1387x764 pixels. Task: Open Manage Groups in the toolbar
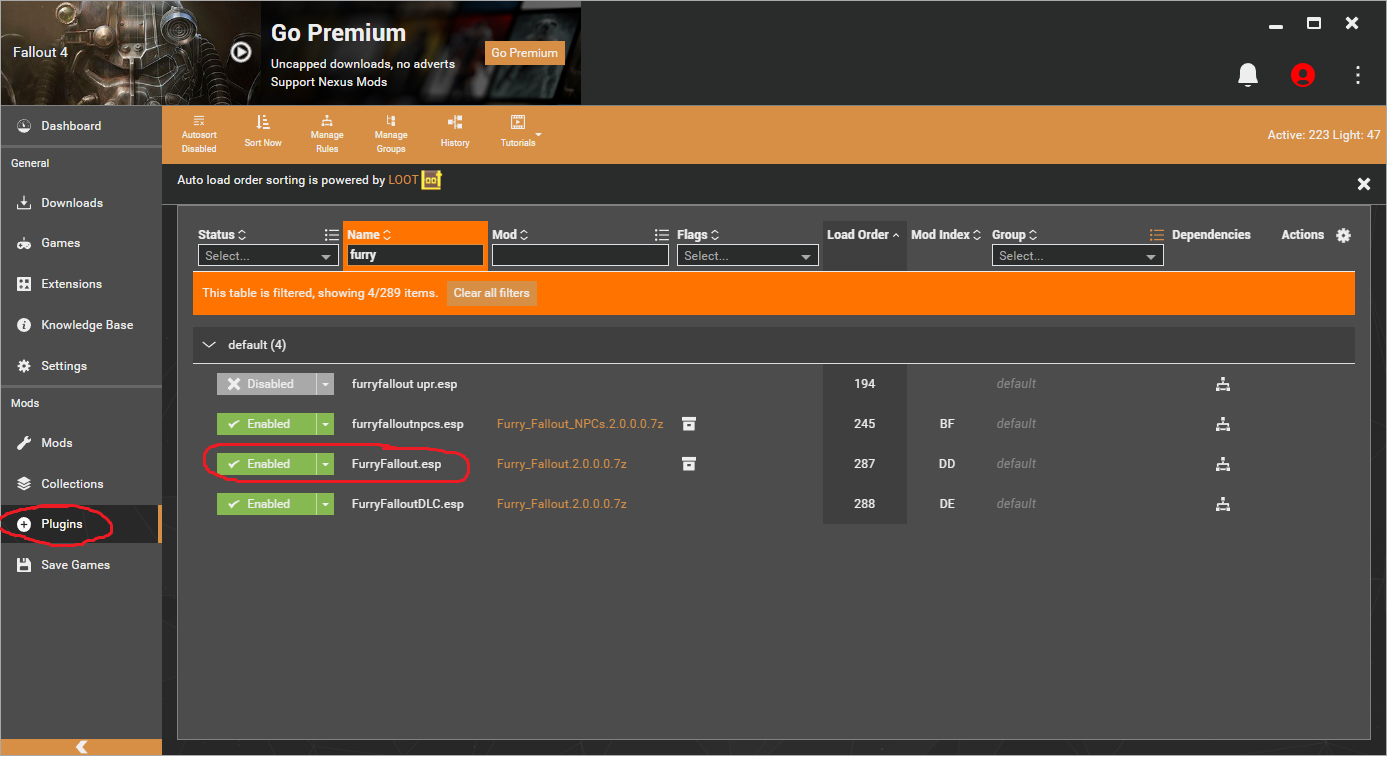[x=391, y=133]
